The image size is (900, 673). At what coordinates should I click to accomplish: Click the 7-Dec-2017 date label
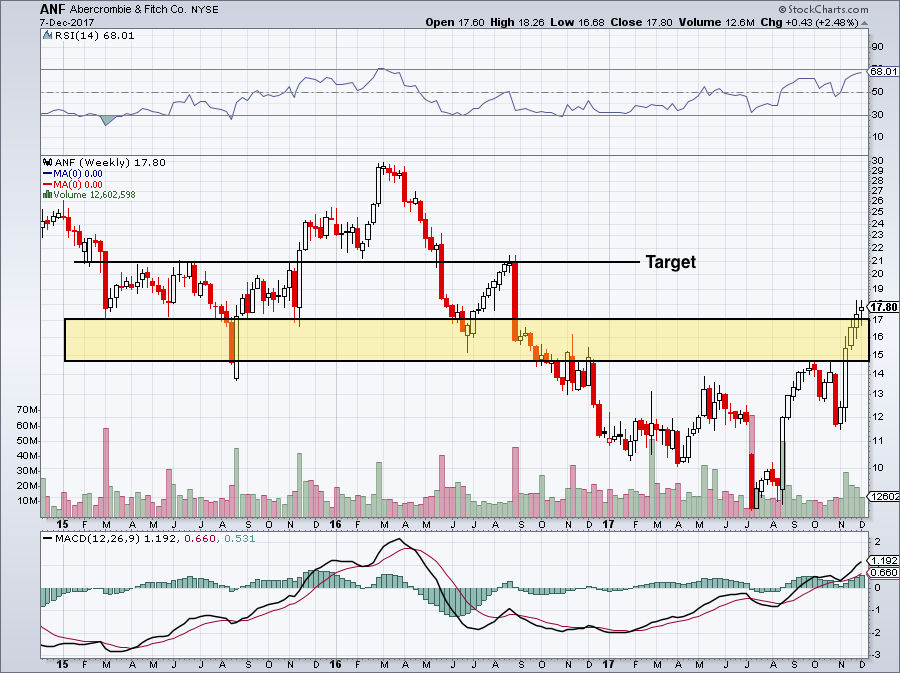click(x=67, y=22)
